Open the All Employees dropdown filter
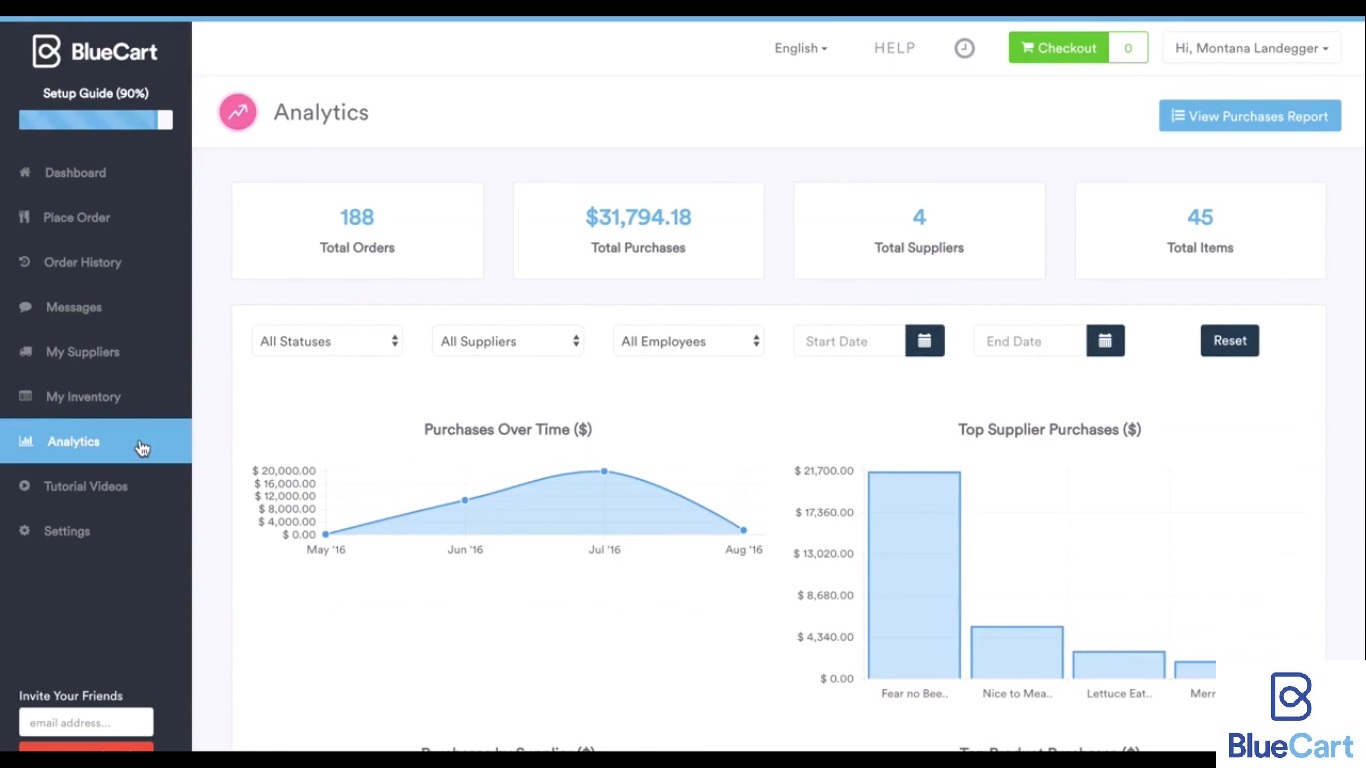 tap(688, 341)
